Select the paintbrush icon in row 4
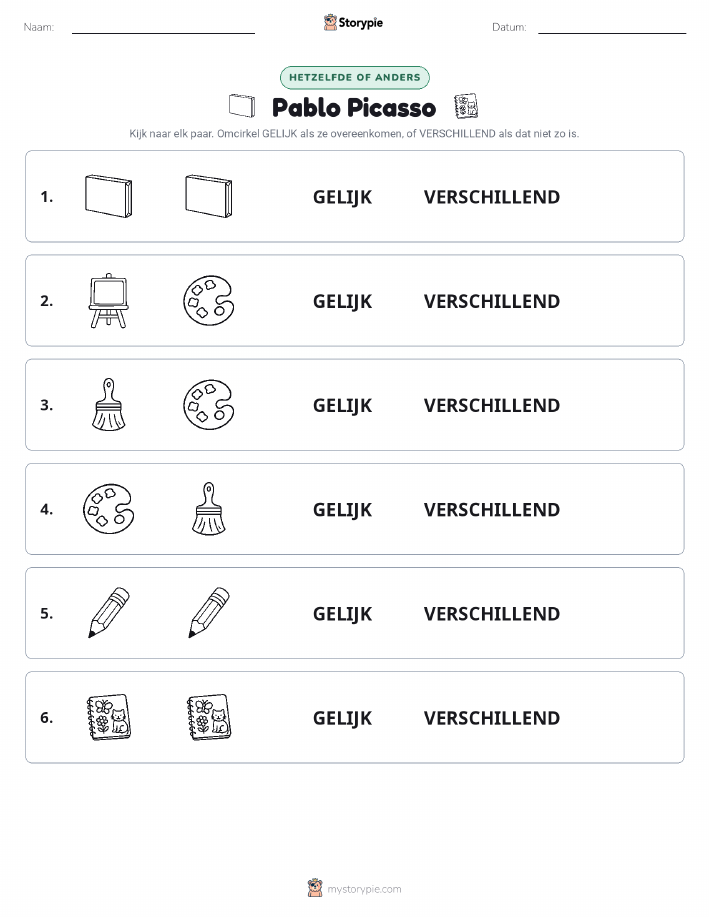Screen dimensions: 709x917 click(209, 509)
